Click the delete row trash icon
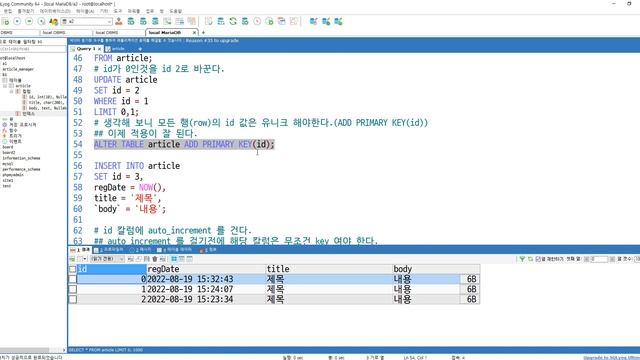The height and width of the screenshot is (360, 640). click(x=155, y=259)
